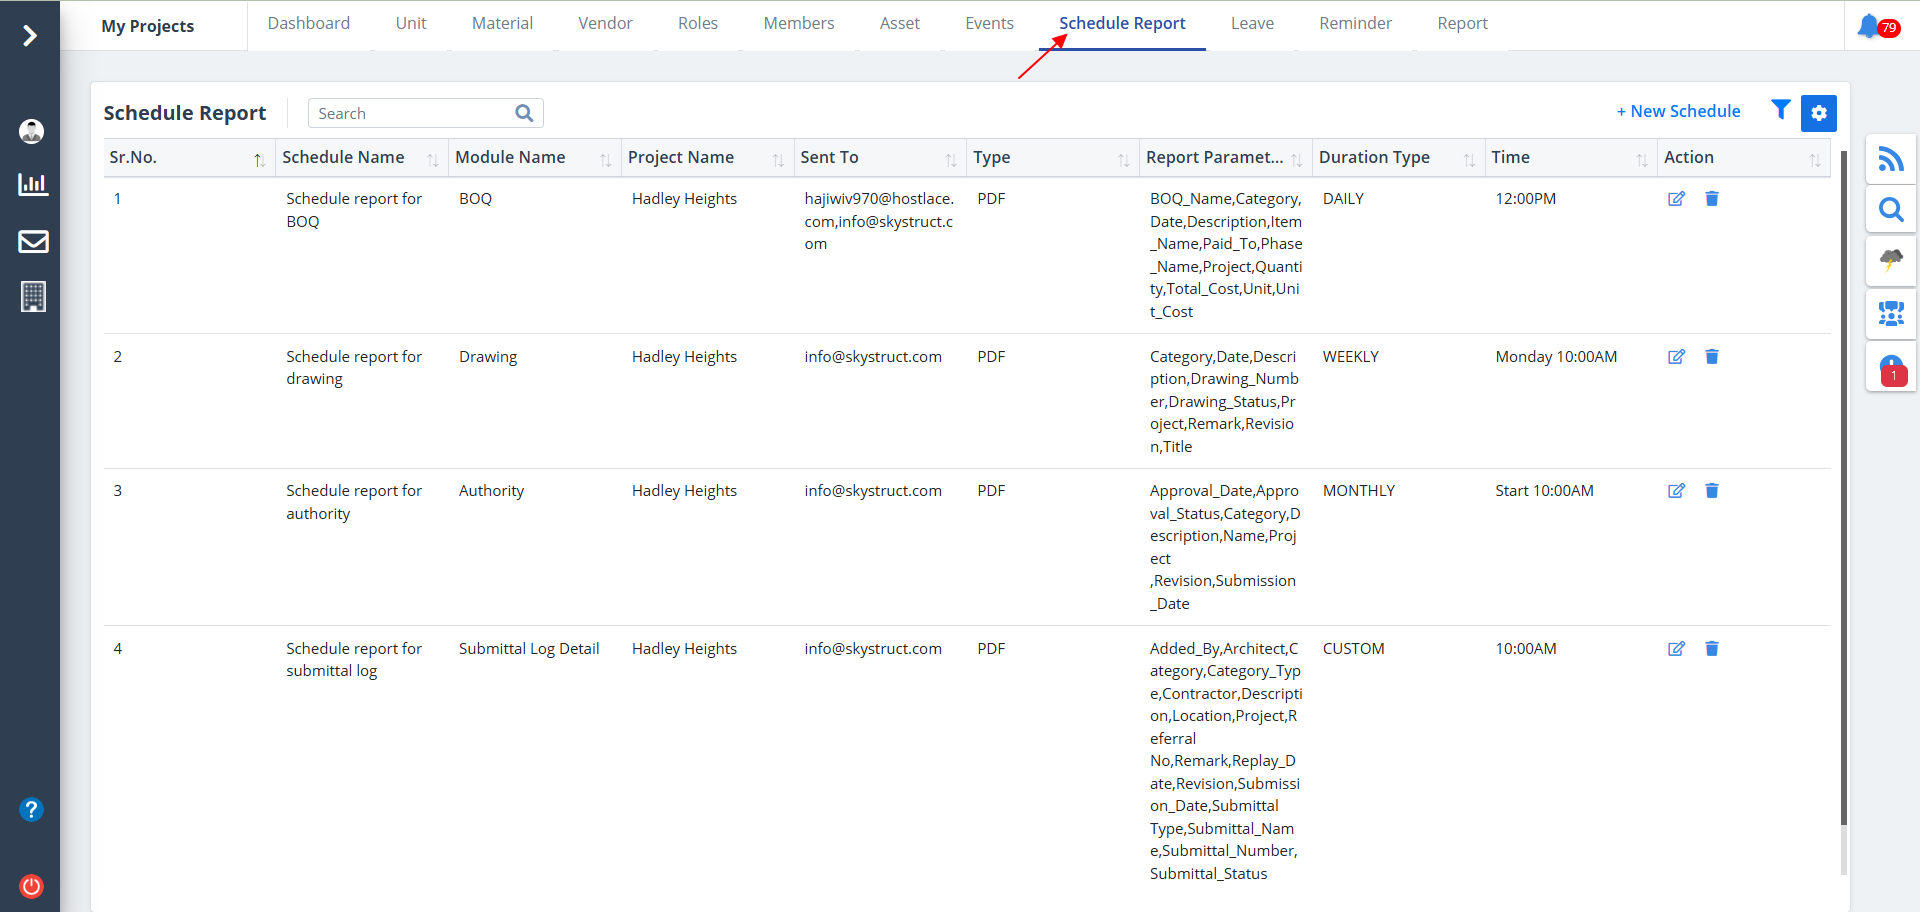Open the help question mark icon
Viewport: 1920px width, 912px height.
click(x=32, y=809)
